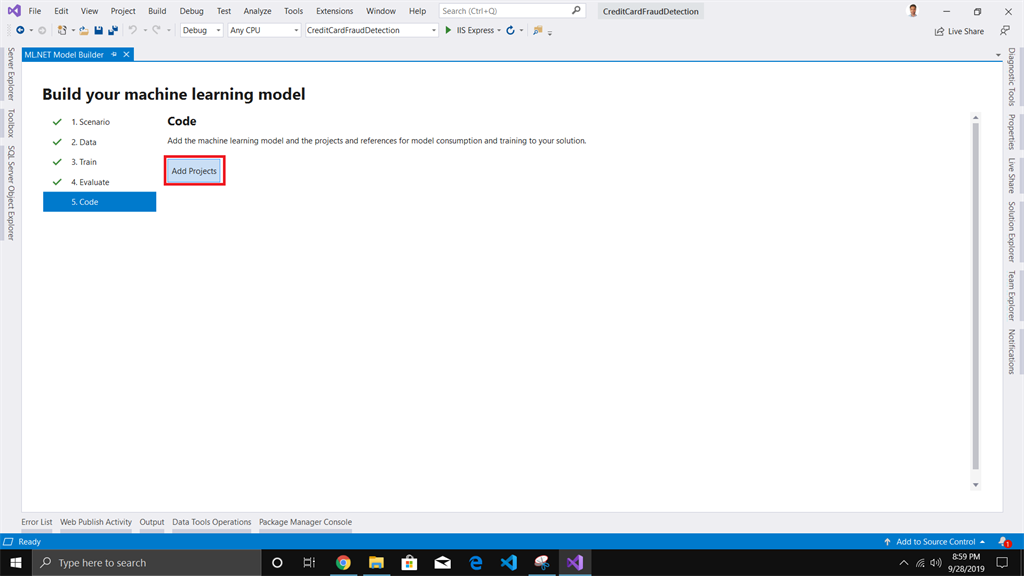Open the Solution Explorer side tab
Viewport: 1024px width, 576px height.
coord(1011,232)
